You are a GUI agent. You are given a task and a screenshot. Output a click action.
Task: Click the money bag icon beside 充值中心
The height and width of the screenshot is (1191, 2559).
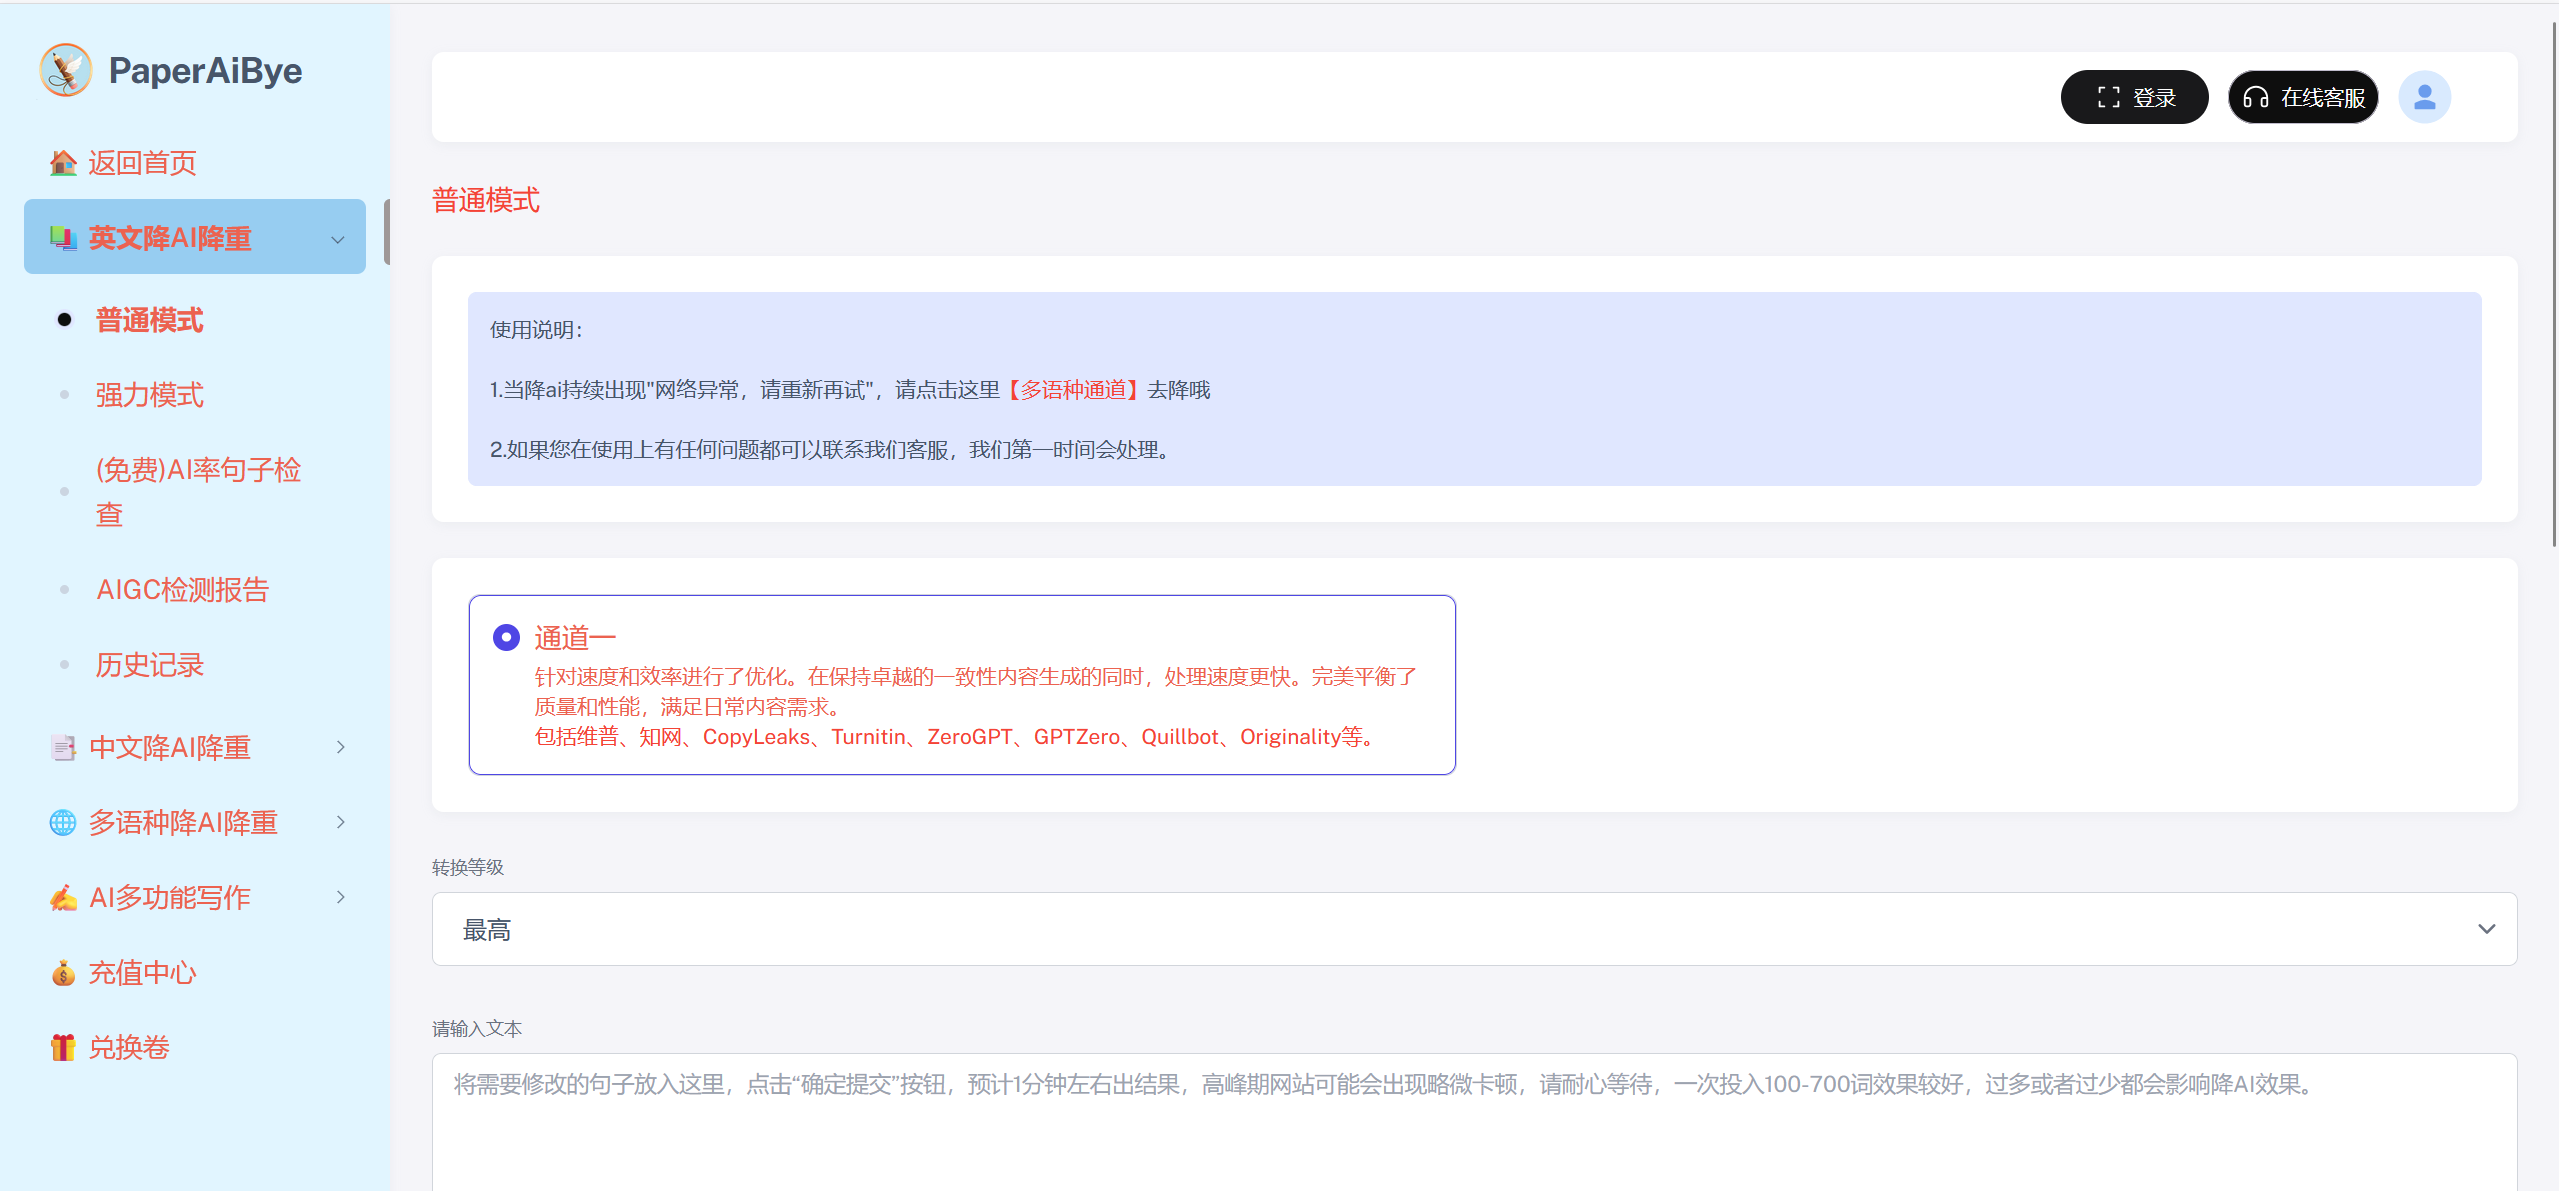pos(63,973)
